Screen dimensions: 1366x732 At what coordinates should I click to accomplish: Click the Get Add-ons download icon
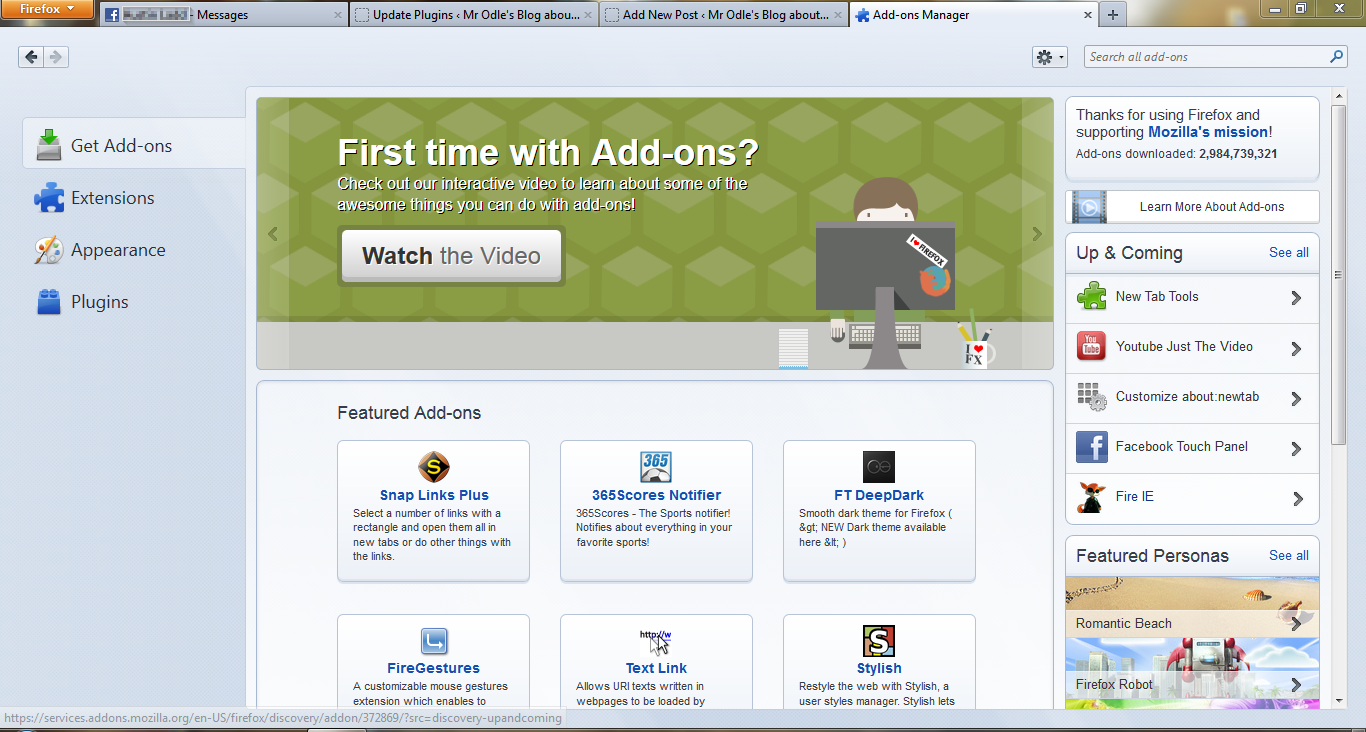tap(48, 145)
